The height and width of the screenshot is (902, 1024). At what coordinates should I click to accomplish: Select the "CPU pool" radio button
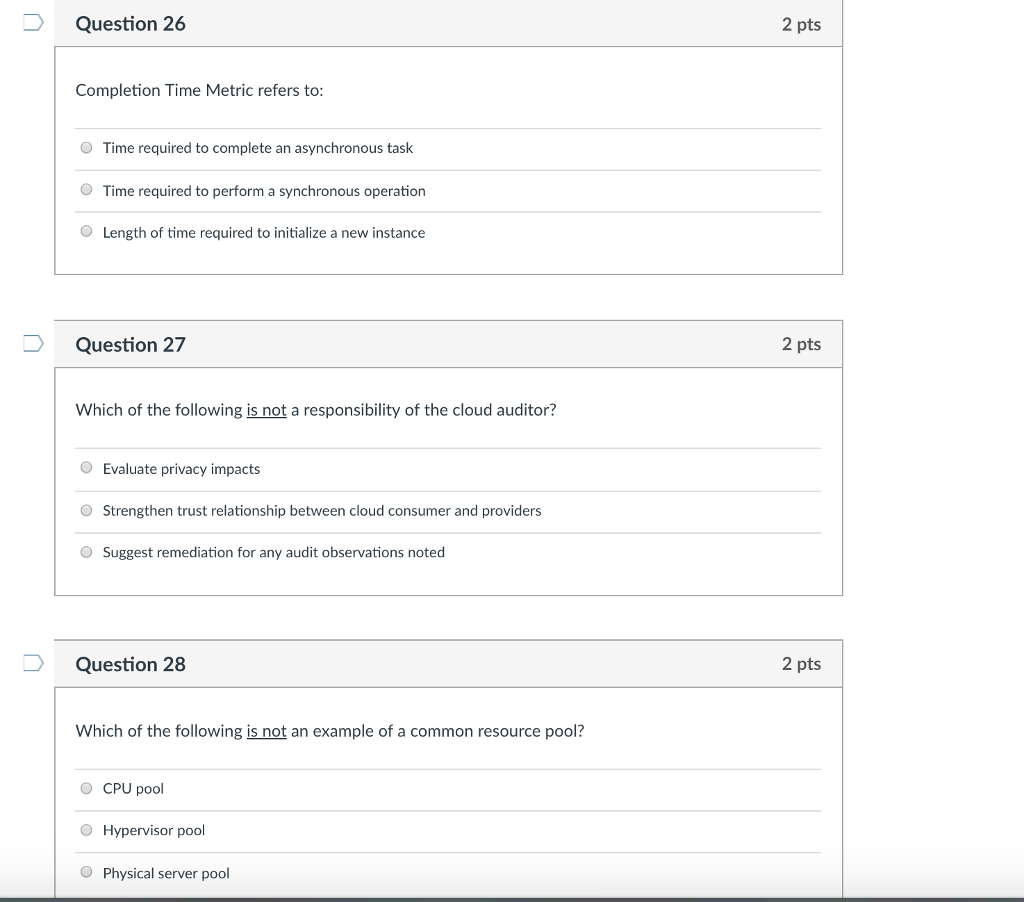click(x=87, y=788)
